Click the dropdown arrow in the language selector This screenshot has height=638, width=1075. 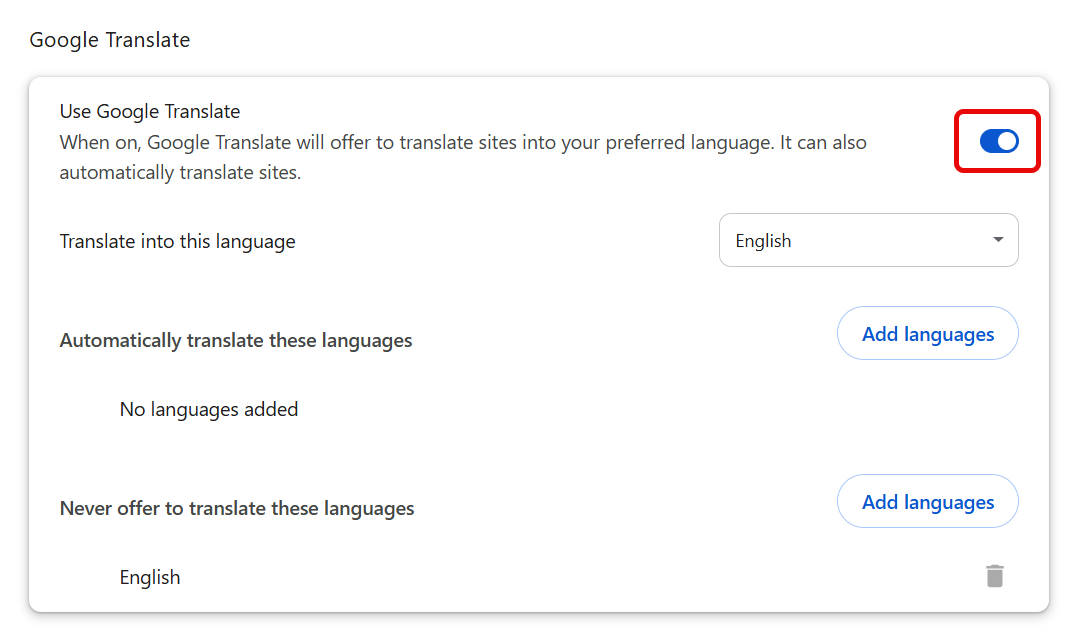996,240
